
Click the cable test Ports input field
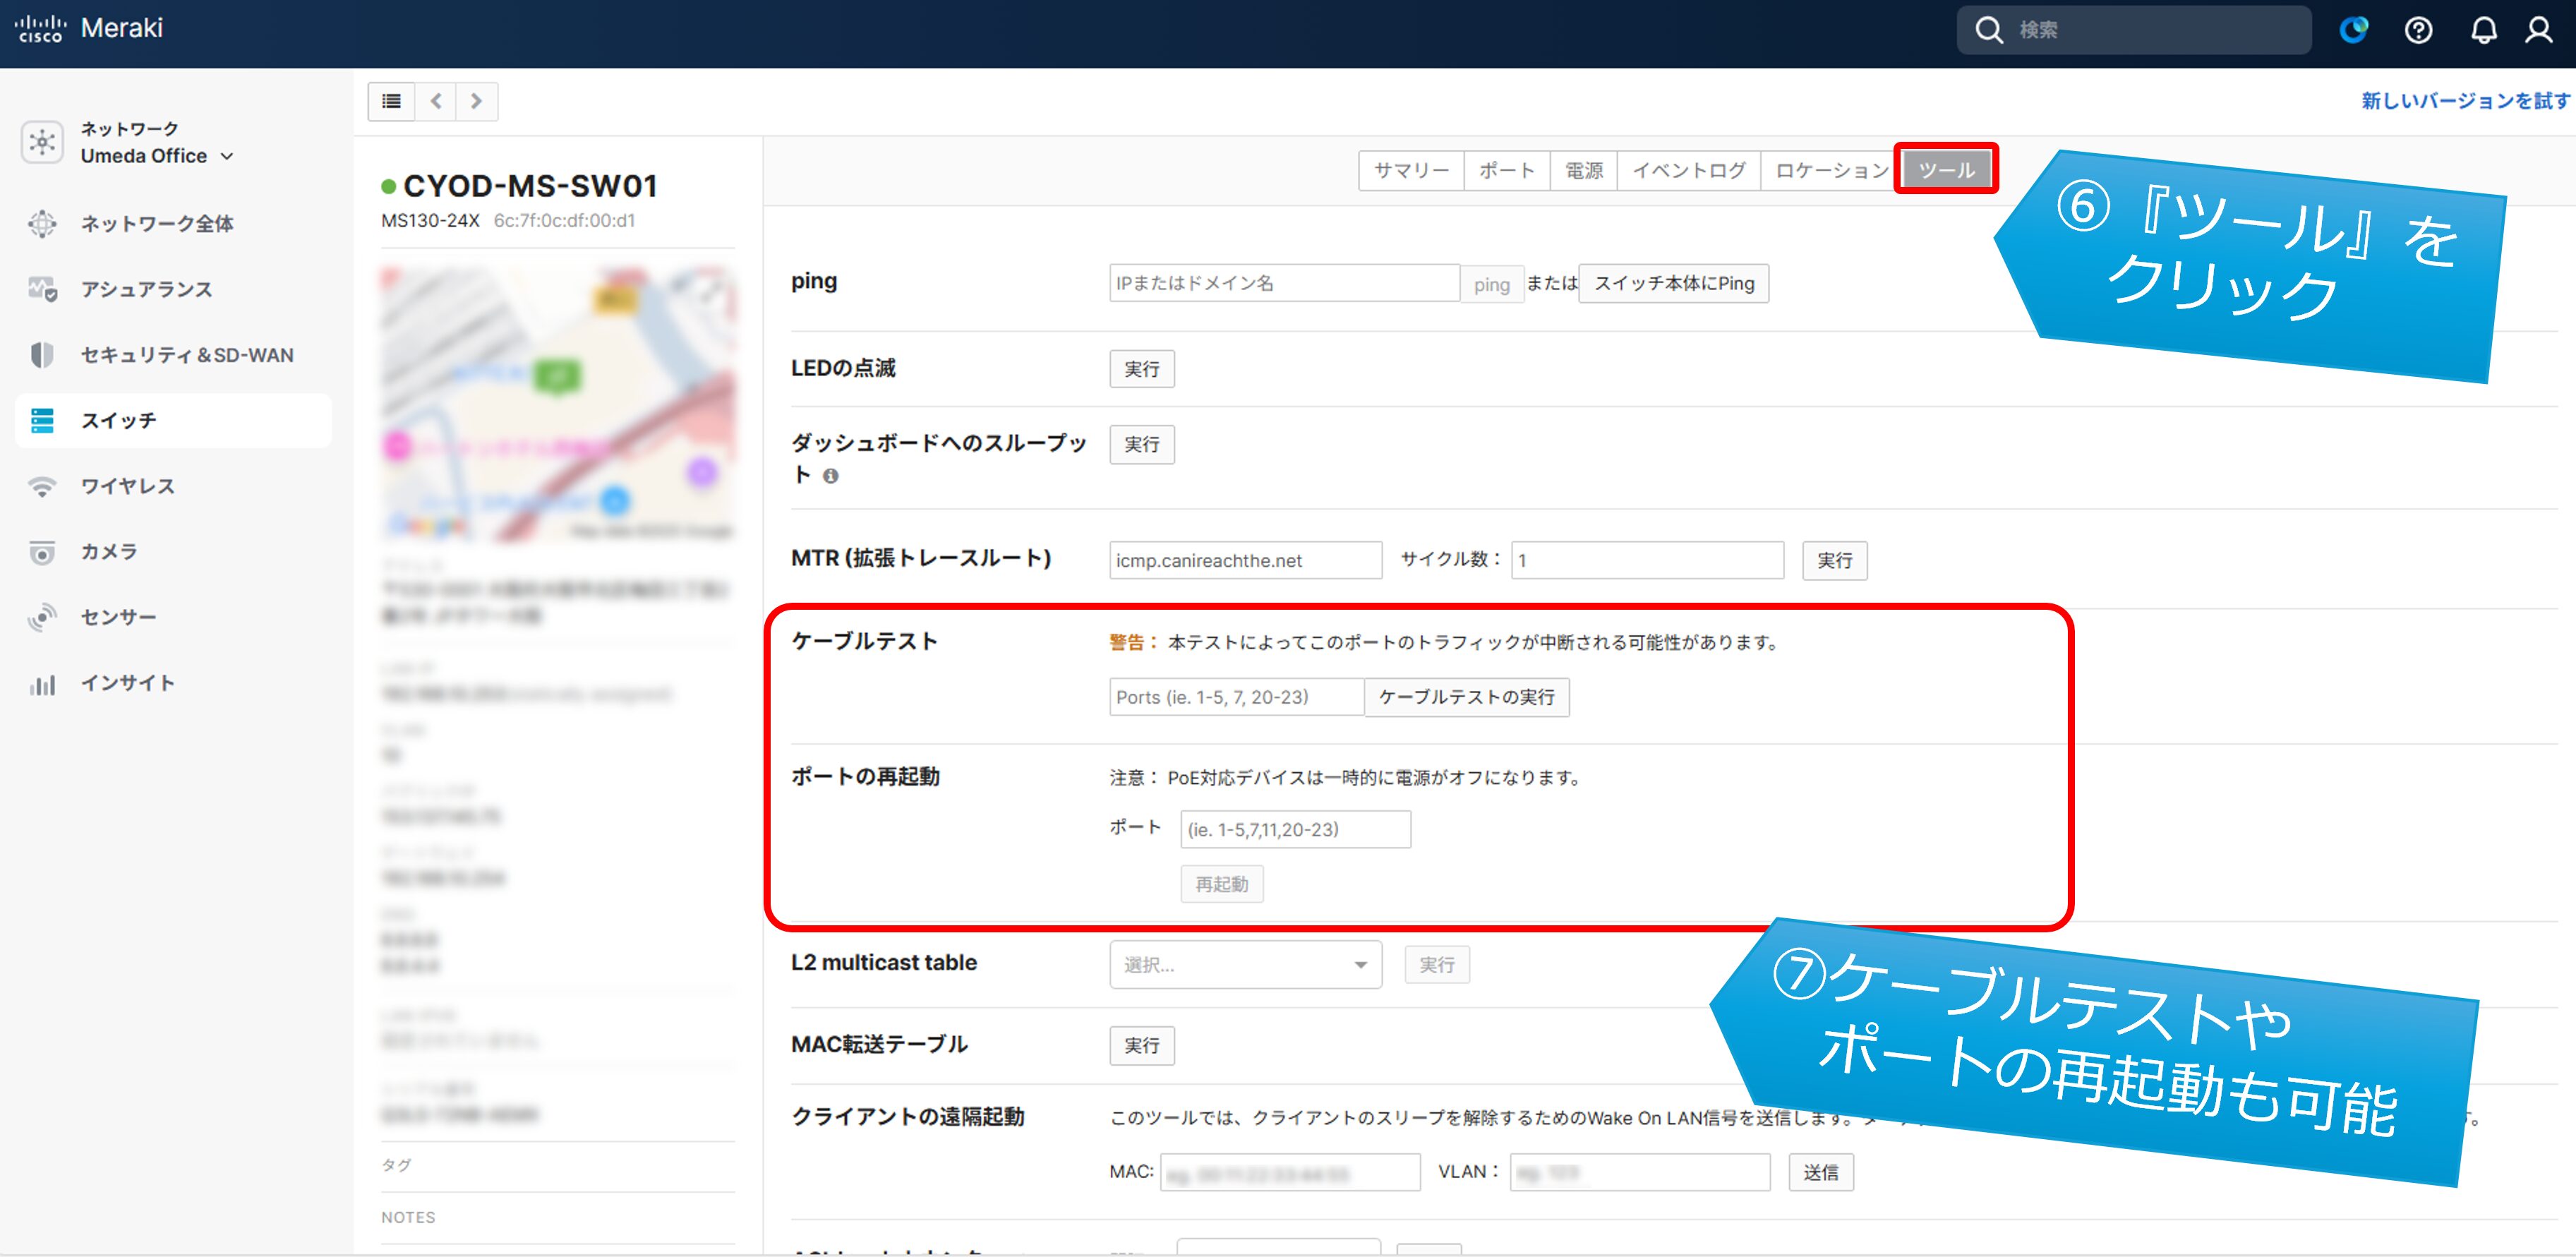point(1236,697)
